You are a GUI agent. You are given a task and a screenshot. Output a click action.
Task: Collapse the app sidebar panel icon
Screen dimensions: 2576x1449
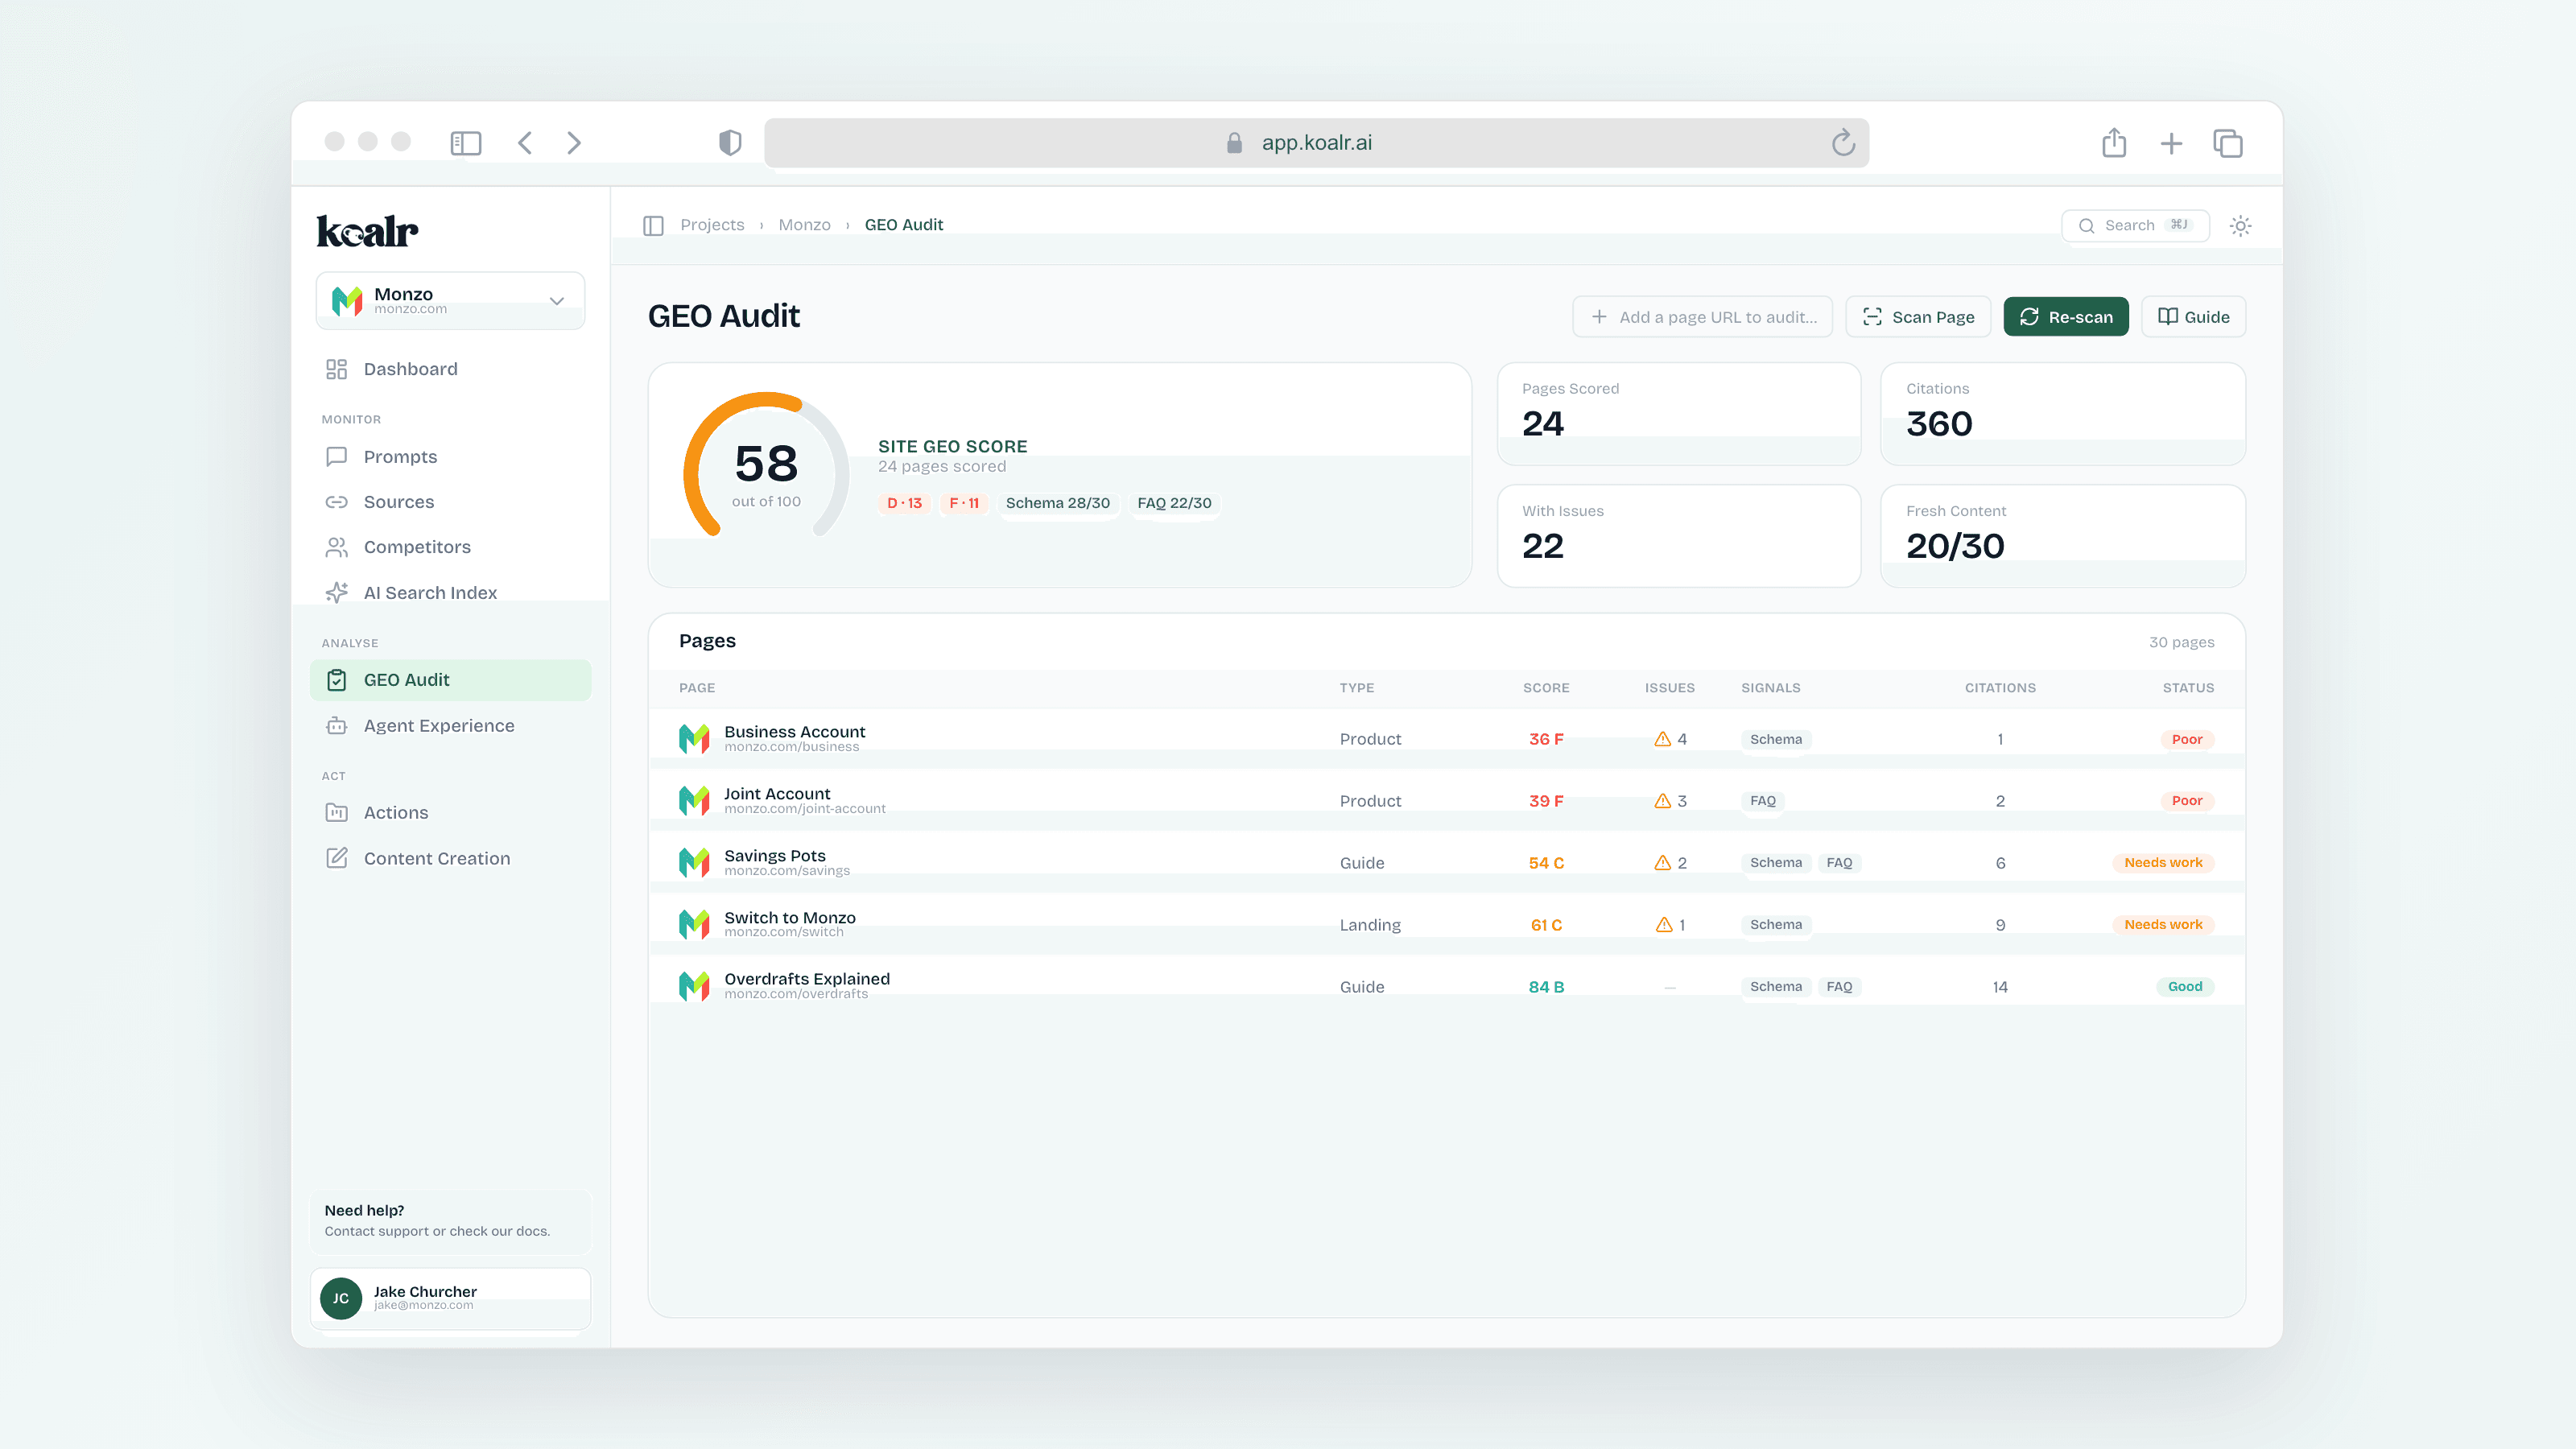coord(653,225)
